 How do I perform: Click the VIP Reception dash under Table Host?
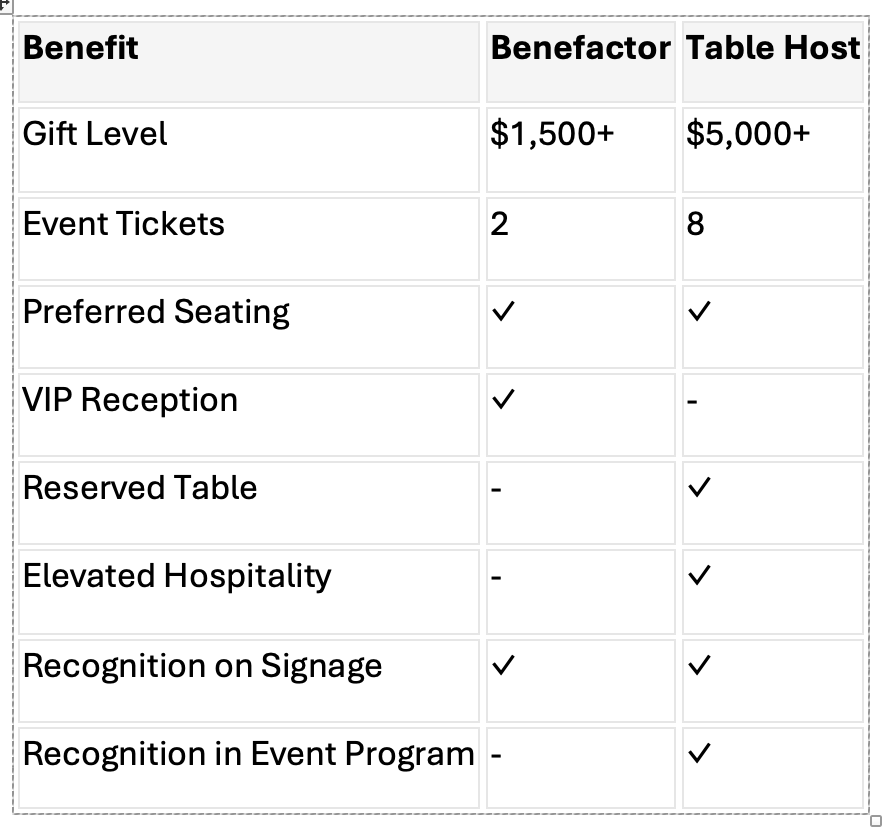point(692,401)
